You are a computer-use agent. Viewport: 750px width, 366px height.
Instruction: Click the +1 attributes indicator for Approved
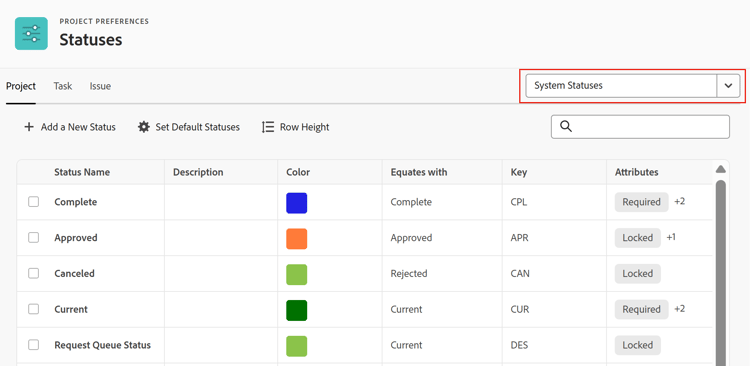(671, 237)
